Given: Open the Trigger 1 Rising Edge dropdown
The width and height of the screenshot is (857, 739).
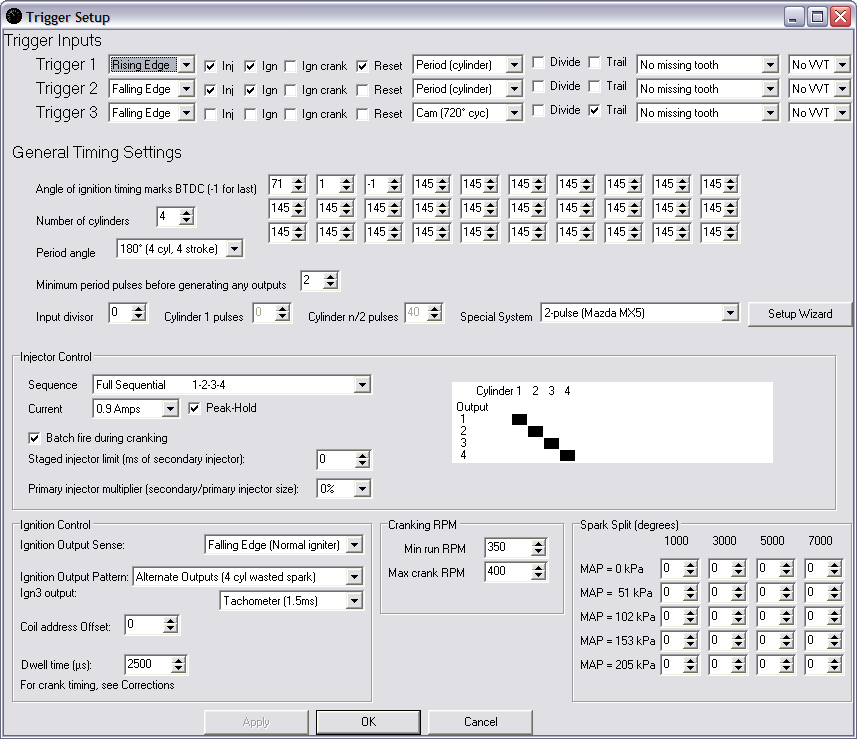Looking at the screenshot, I should pyautogui.click(x=185, y=65).
